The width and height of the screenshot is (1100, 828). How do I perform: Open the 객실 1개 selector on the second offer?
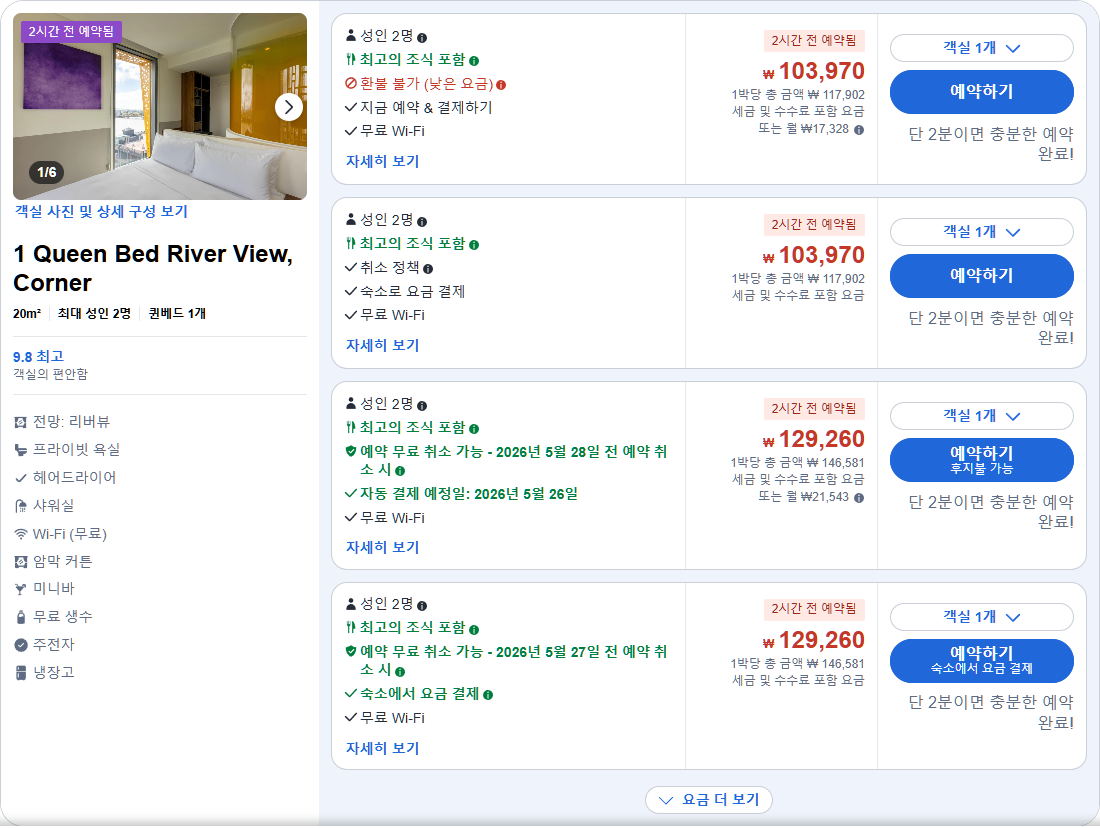[981, 231]
